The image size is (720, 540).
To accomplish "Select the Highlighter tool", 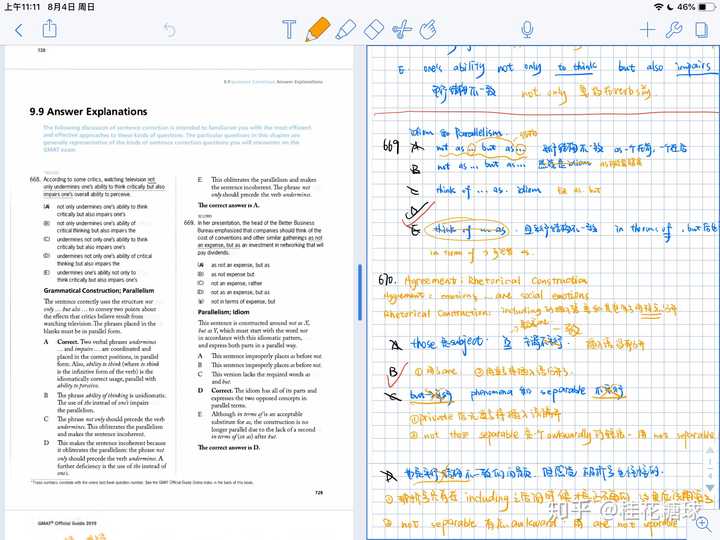I will (x=346, y=29).
